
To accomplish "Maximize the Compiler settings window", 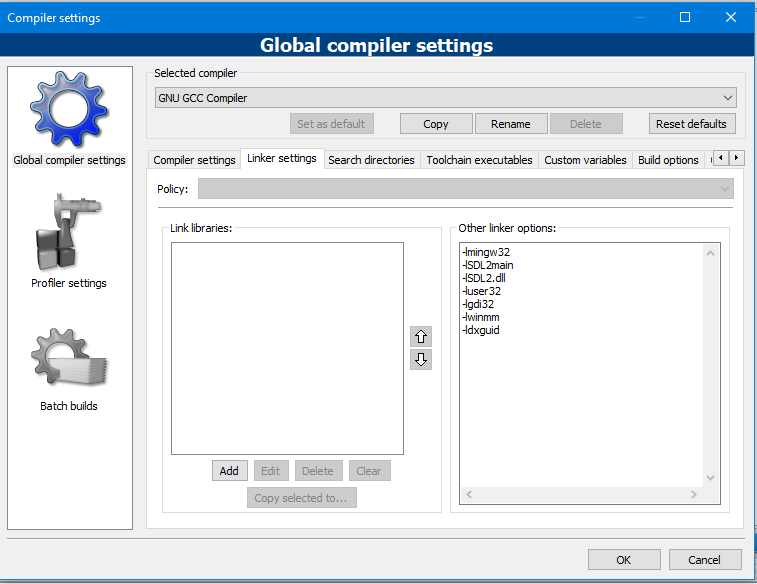I will click(x=685, y=17).
